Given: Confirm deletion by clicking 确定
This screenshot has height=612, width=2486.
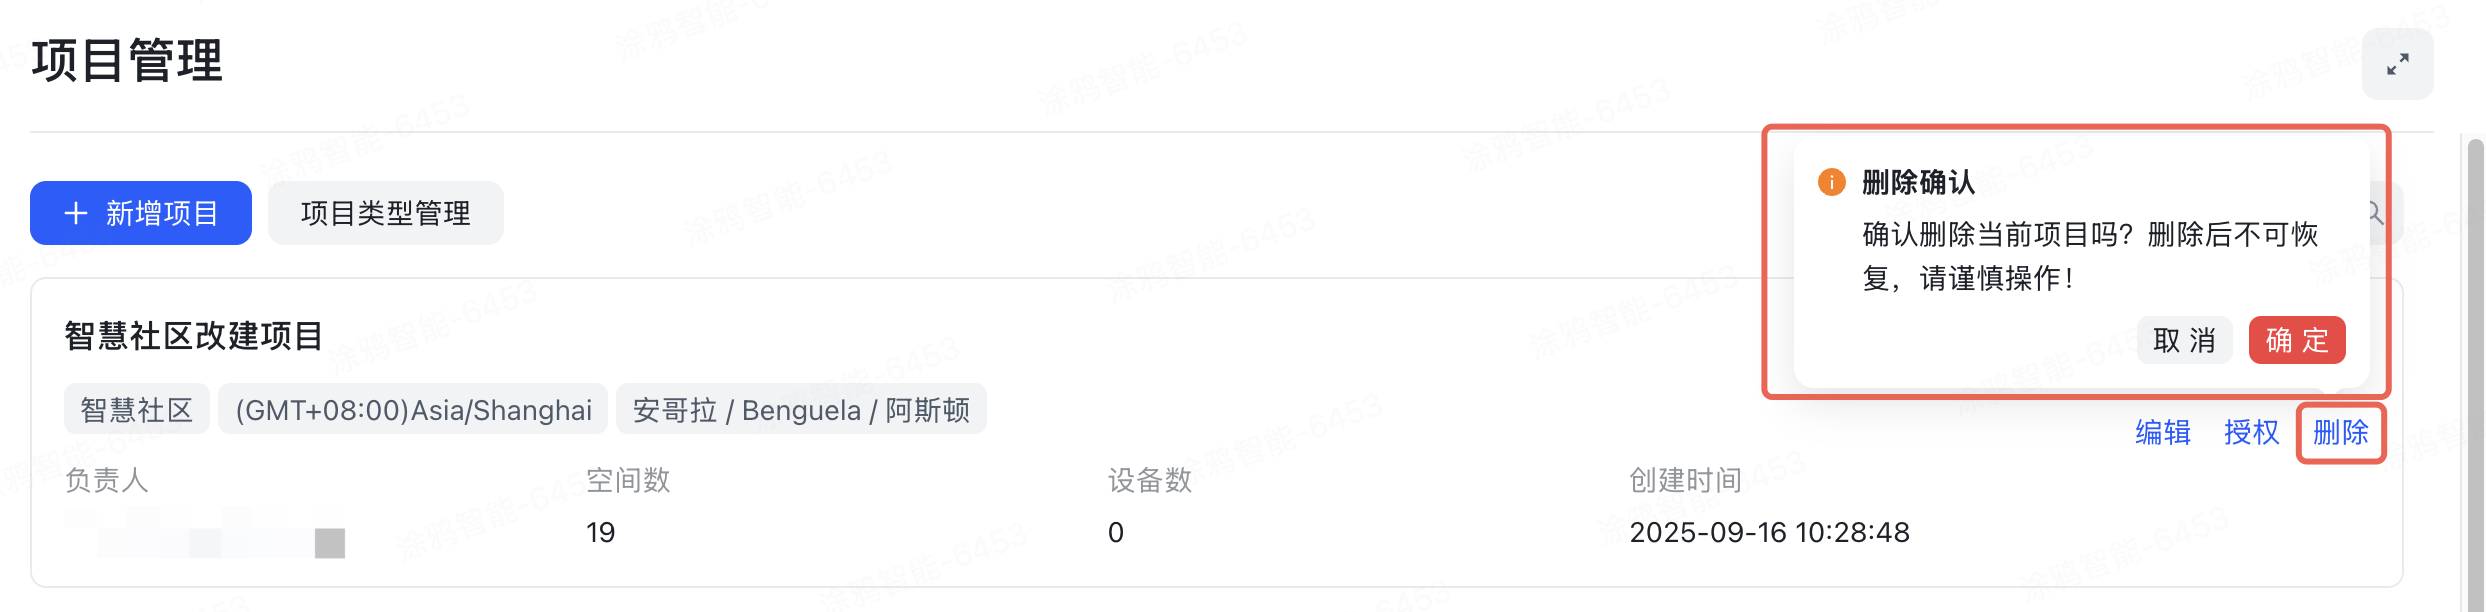Looking at the screenshot, I should [x=2297, y=340].
